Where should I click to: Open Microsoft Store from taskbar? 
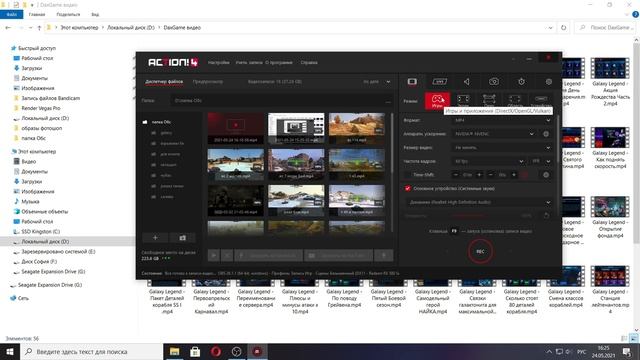(x=195, y=351)
